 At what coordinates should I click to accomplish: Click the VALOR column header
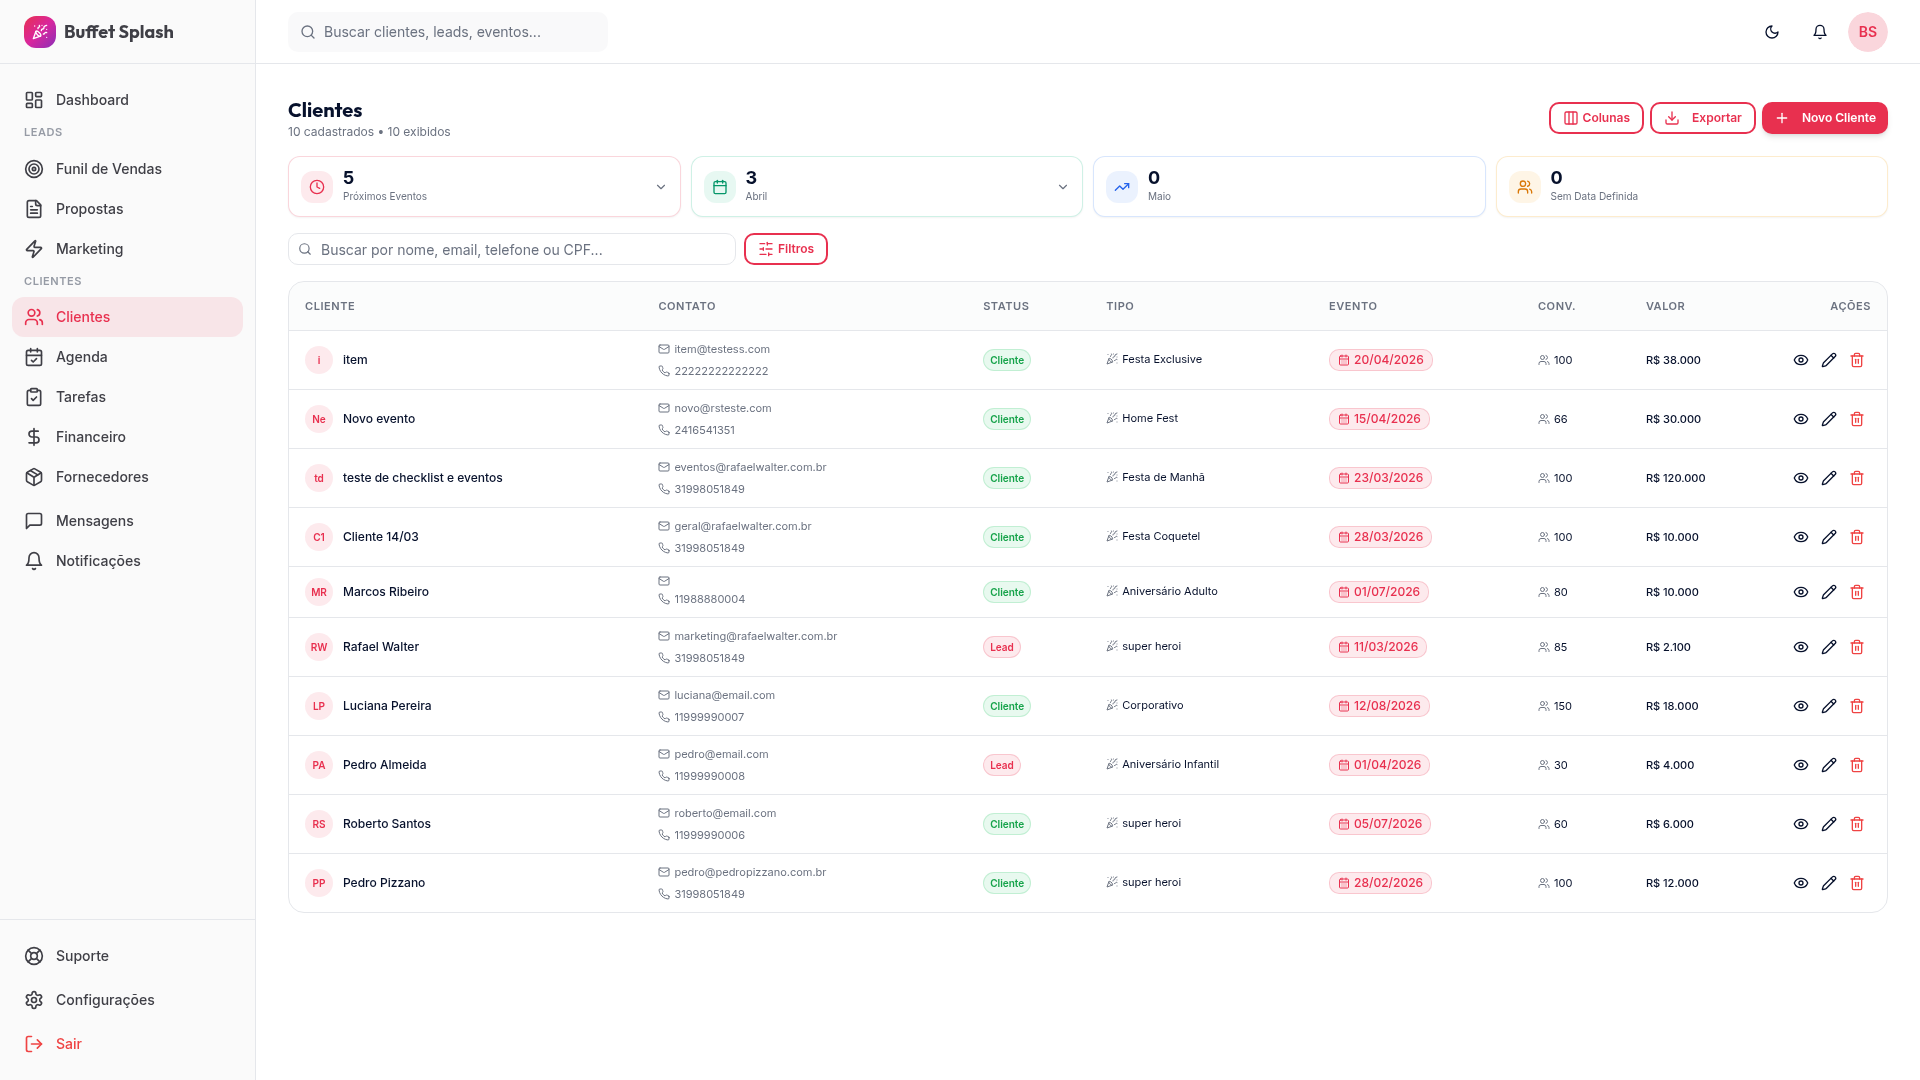[x=1665, y=306]
